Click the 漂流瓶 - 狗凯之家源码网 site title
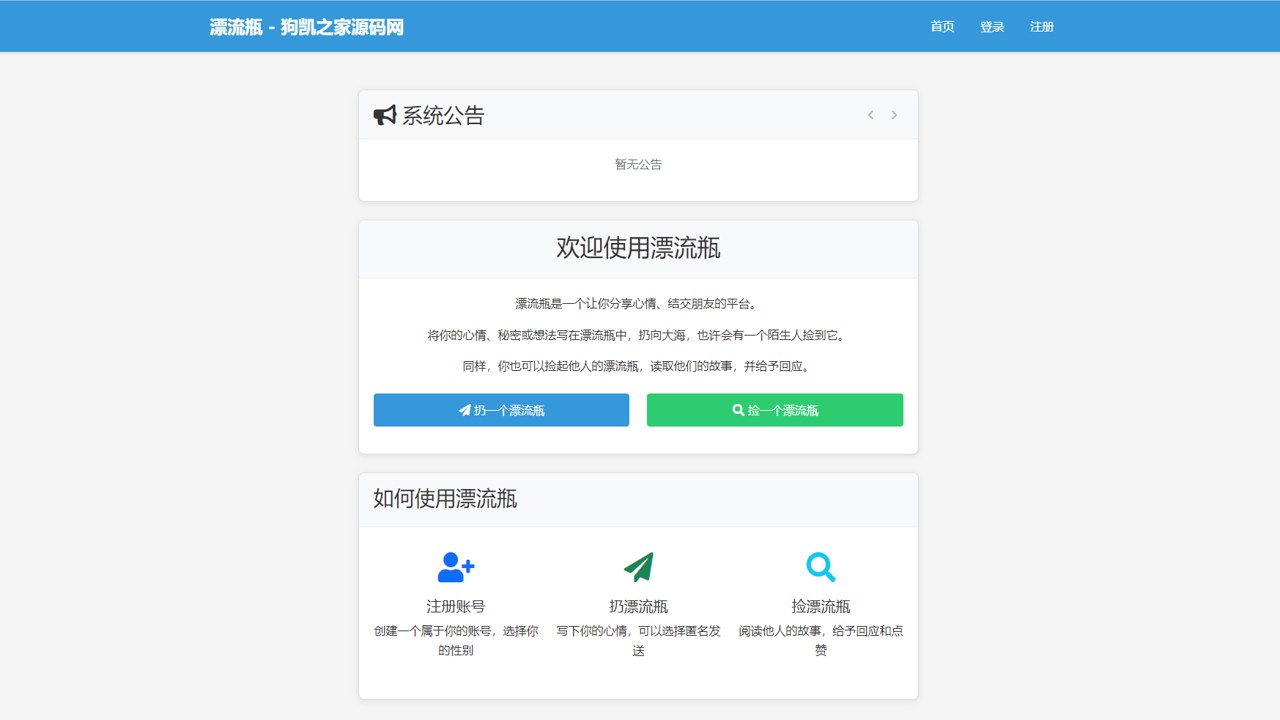Screen dimensions: 1280x720 (307, 27)
